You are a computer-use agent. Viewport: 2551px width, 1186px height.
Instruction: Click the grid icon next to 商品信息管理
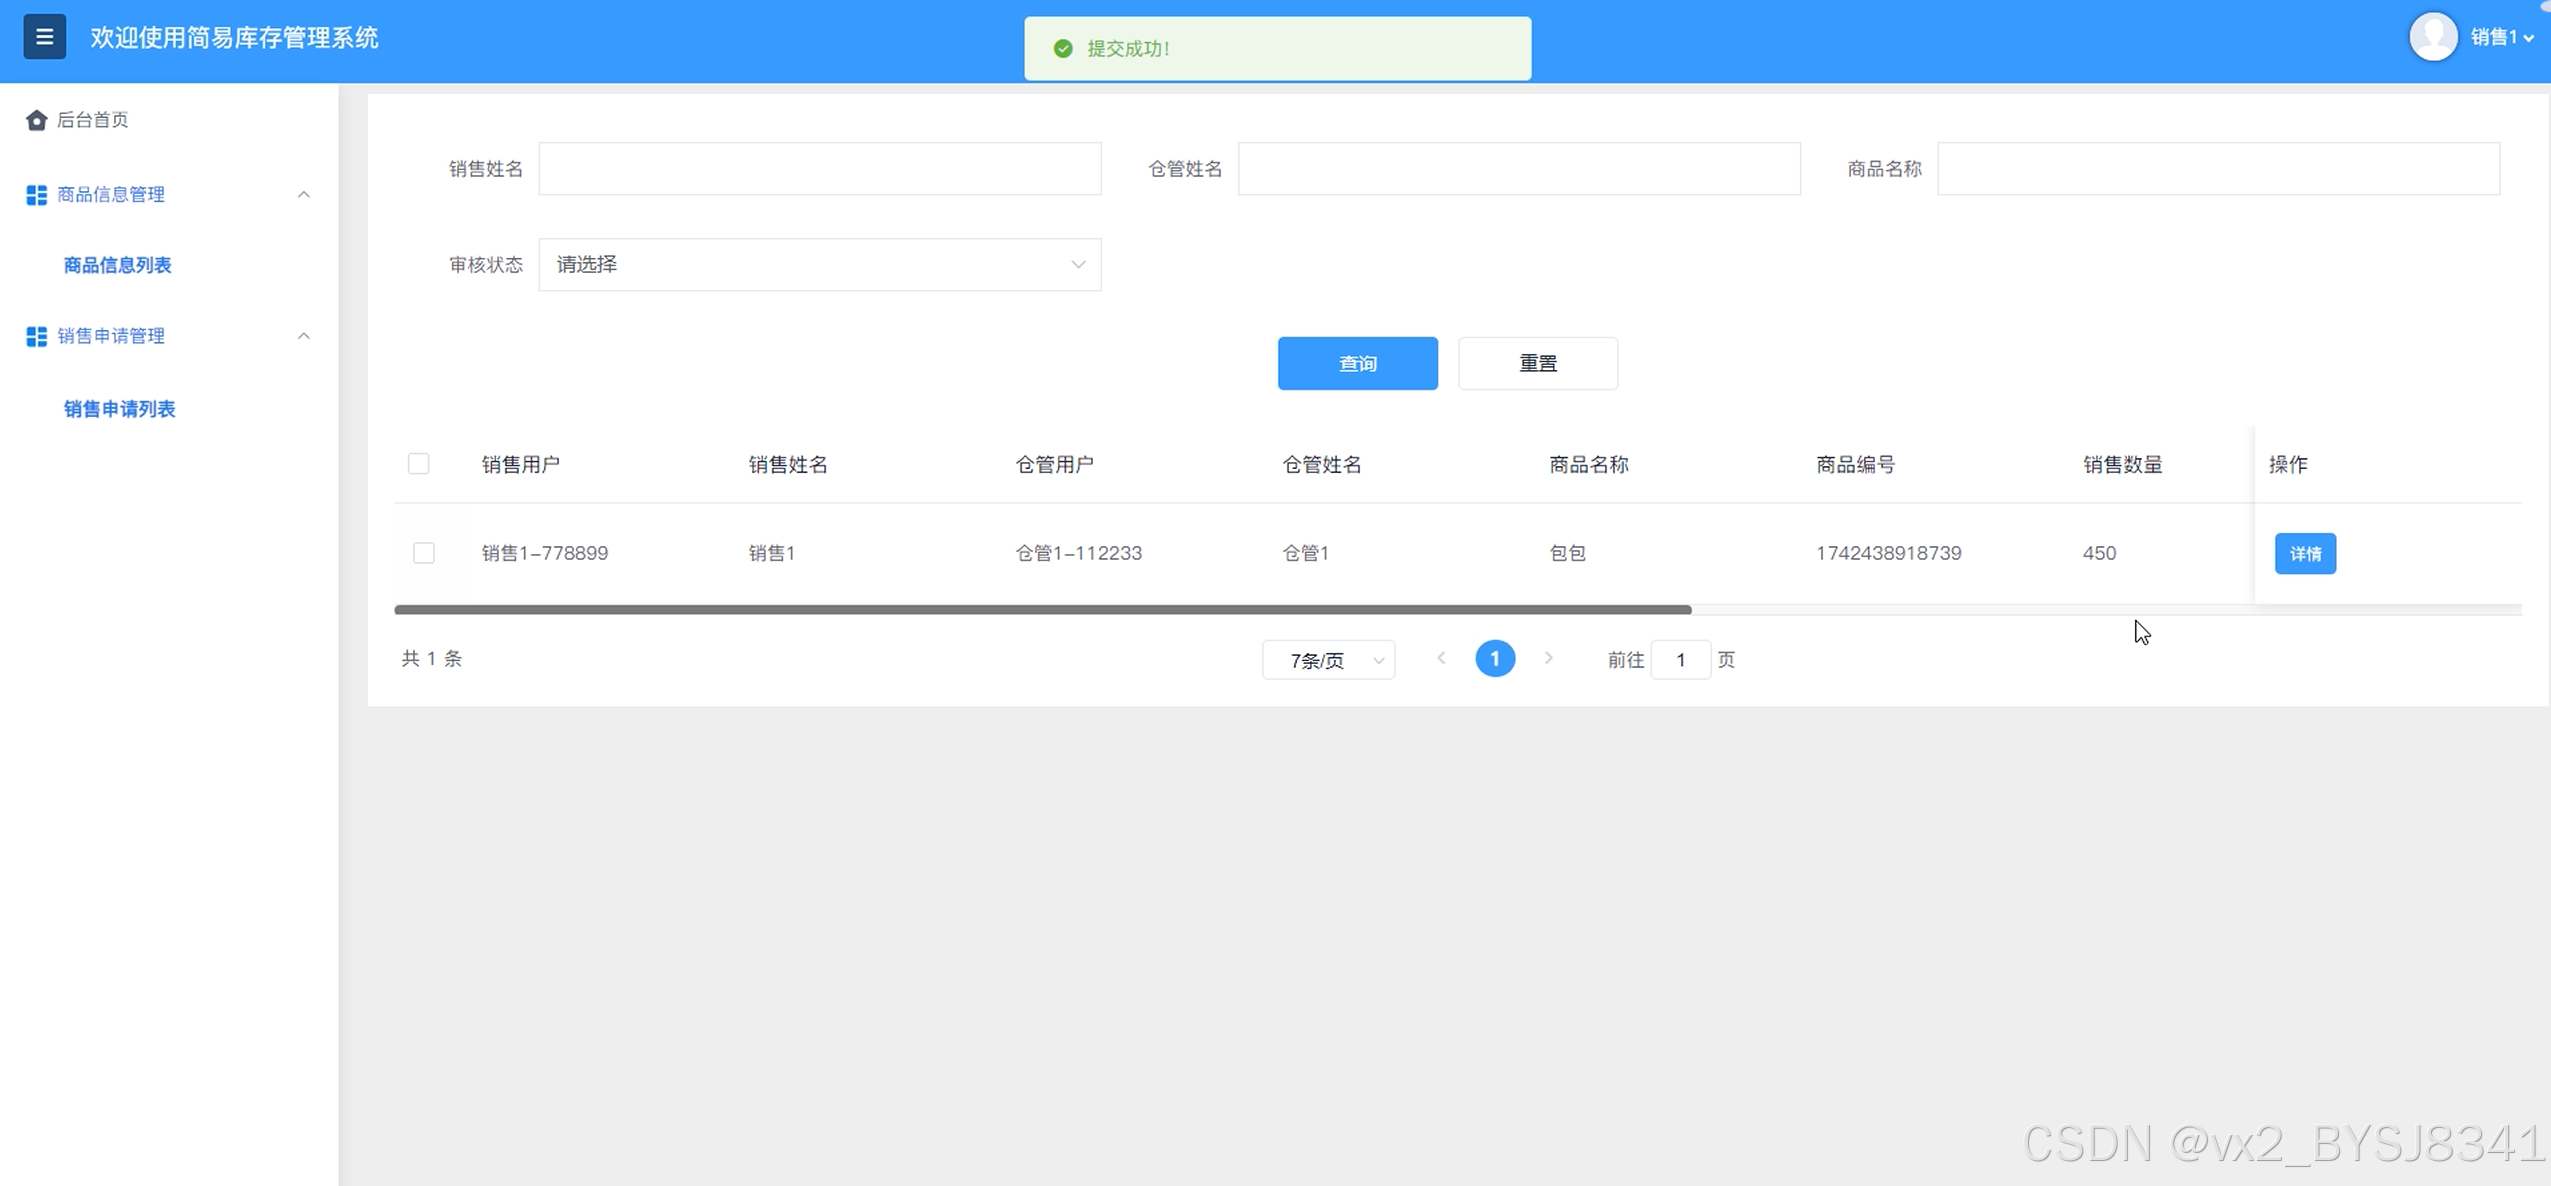(37, 195)
